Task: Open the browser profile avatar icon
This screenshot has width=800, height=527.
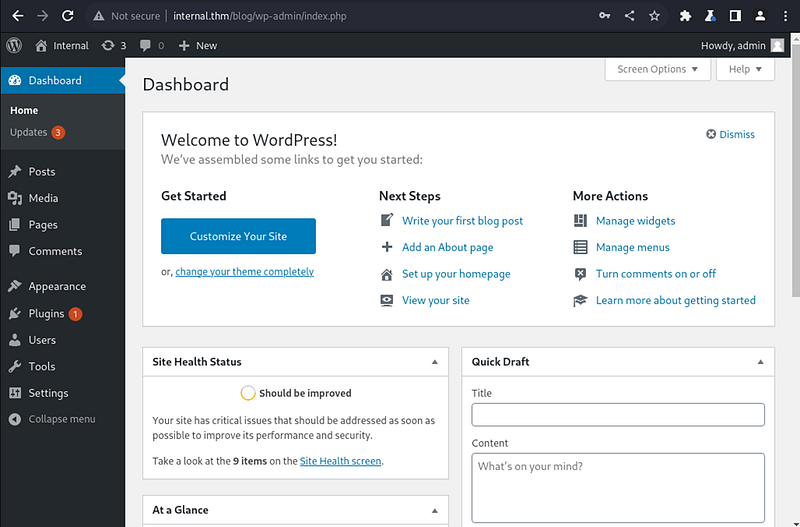Action: coord(760,16)
